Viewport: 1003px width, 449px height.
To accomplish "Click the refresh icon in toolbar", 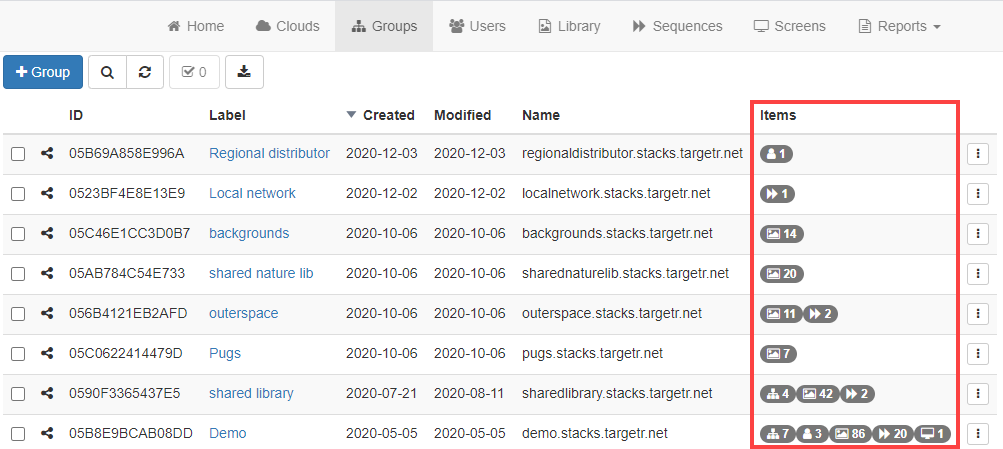I will coord(145,72).
